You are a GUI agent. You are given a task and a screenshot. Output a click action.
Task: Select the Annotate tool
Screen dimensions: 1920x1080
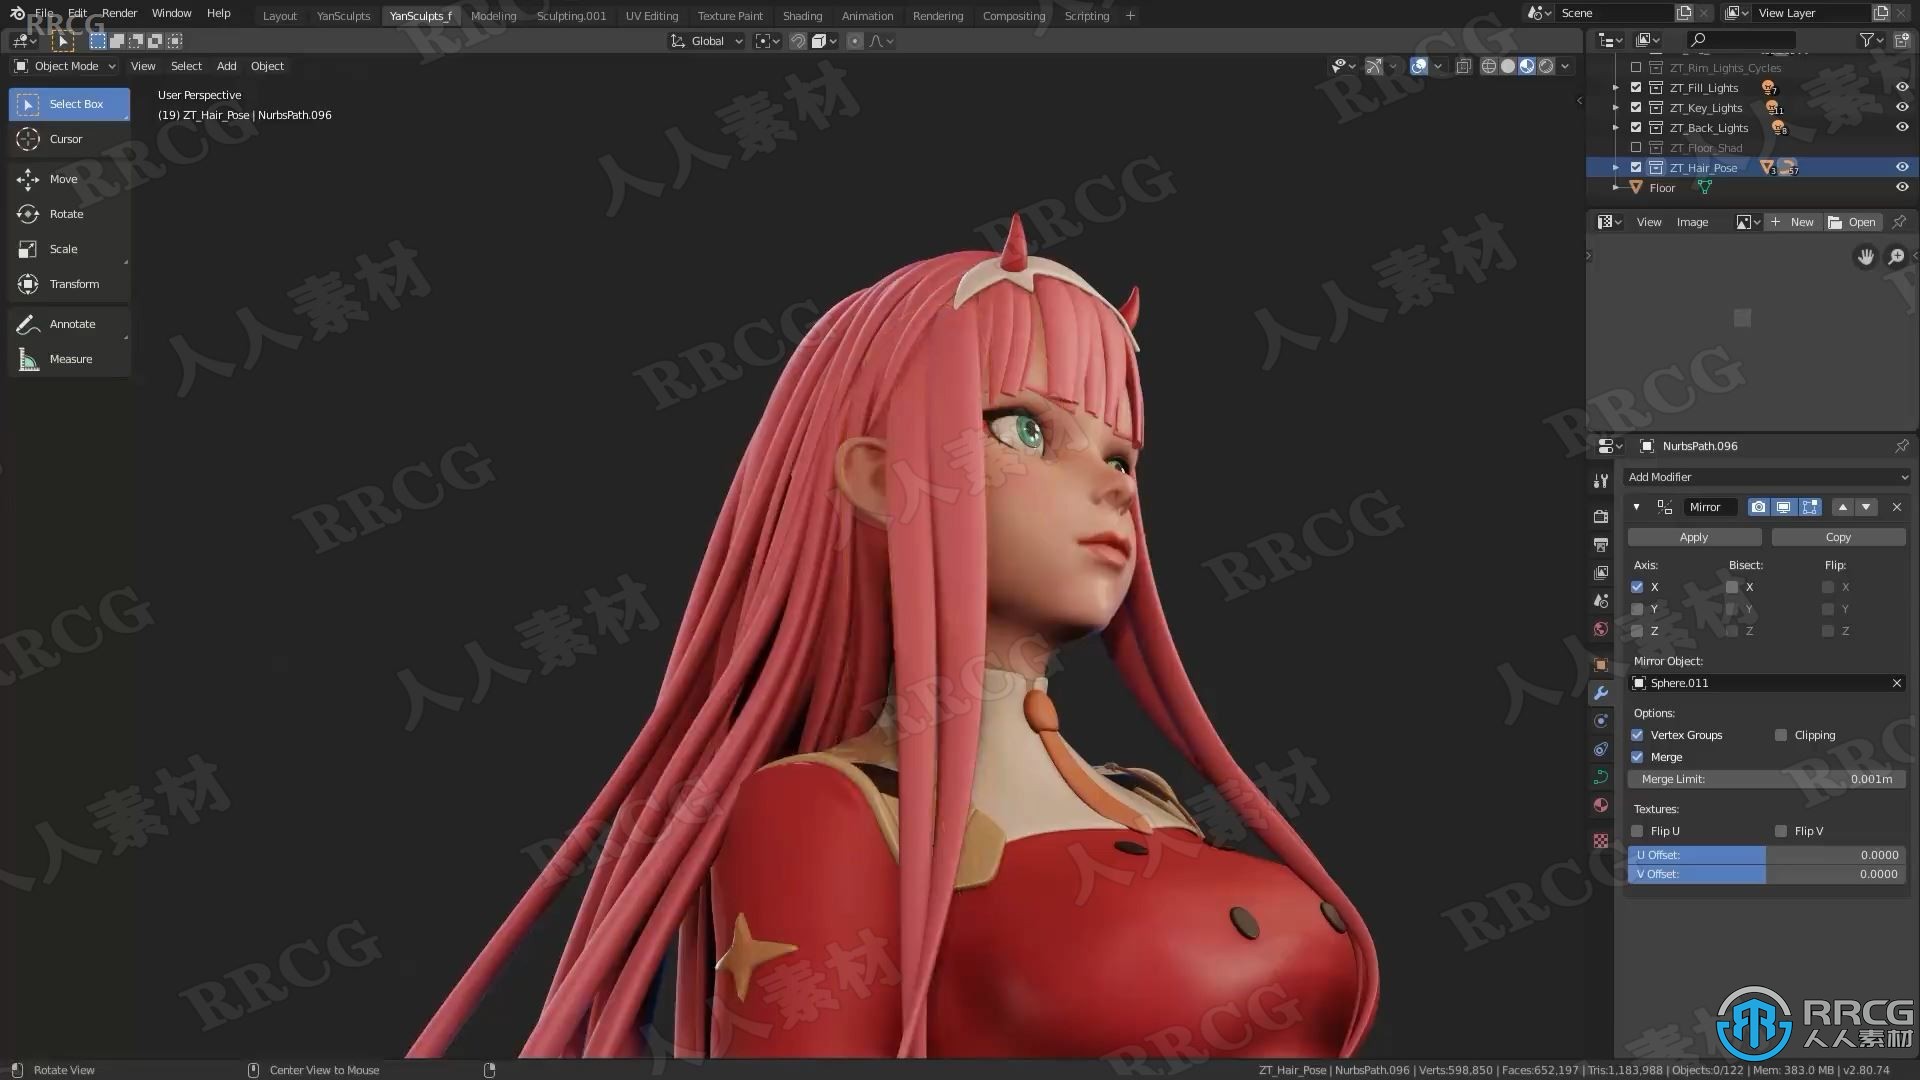68,324
